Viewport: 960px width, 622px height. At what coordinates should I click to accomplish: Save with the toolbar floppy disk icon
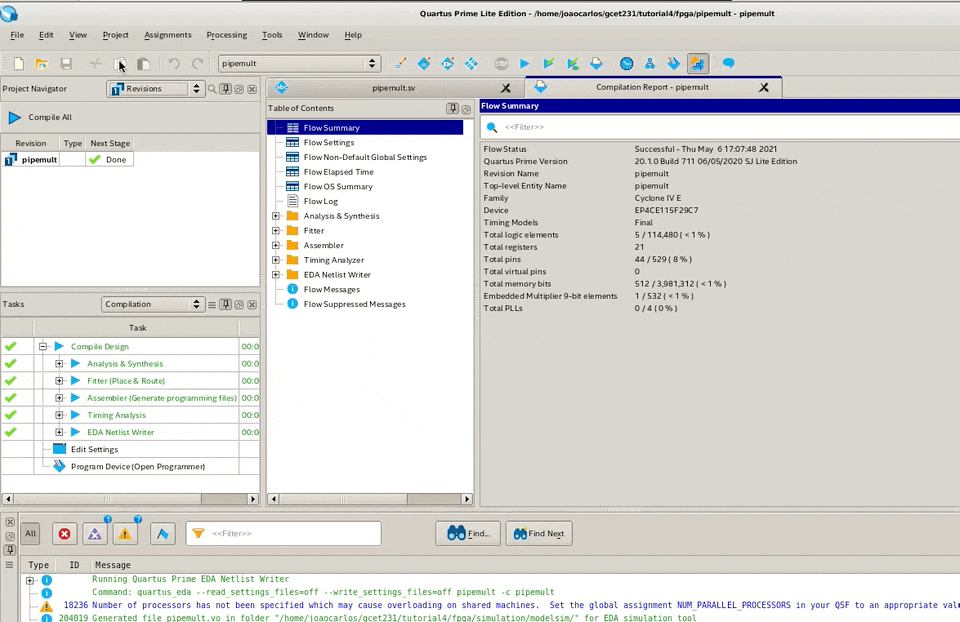click(66, 64)
